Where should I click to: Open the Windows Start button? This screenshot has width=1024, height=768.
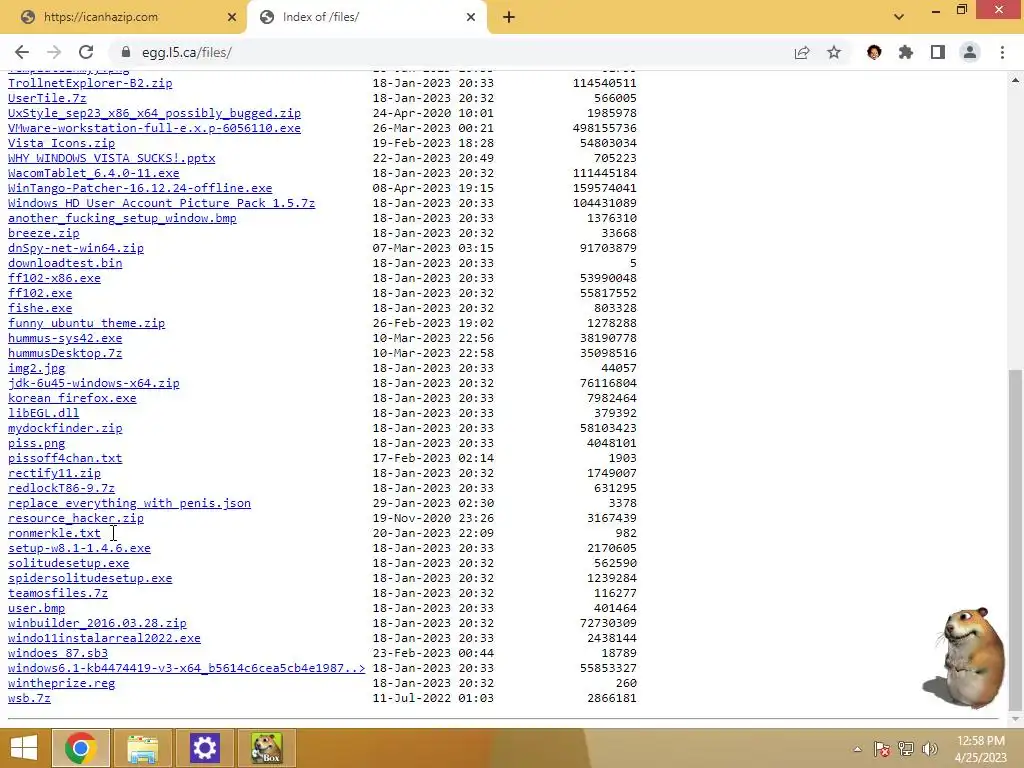point(24,748)
